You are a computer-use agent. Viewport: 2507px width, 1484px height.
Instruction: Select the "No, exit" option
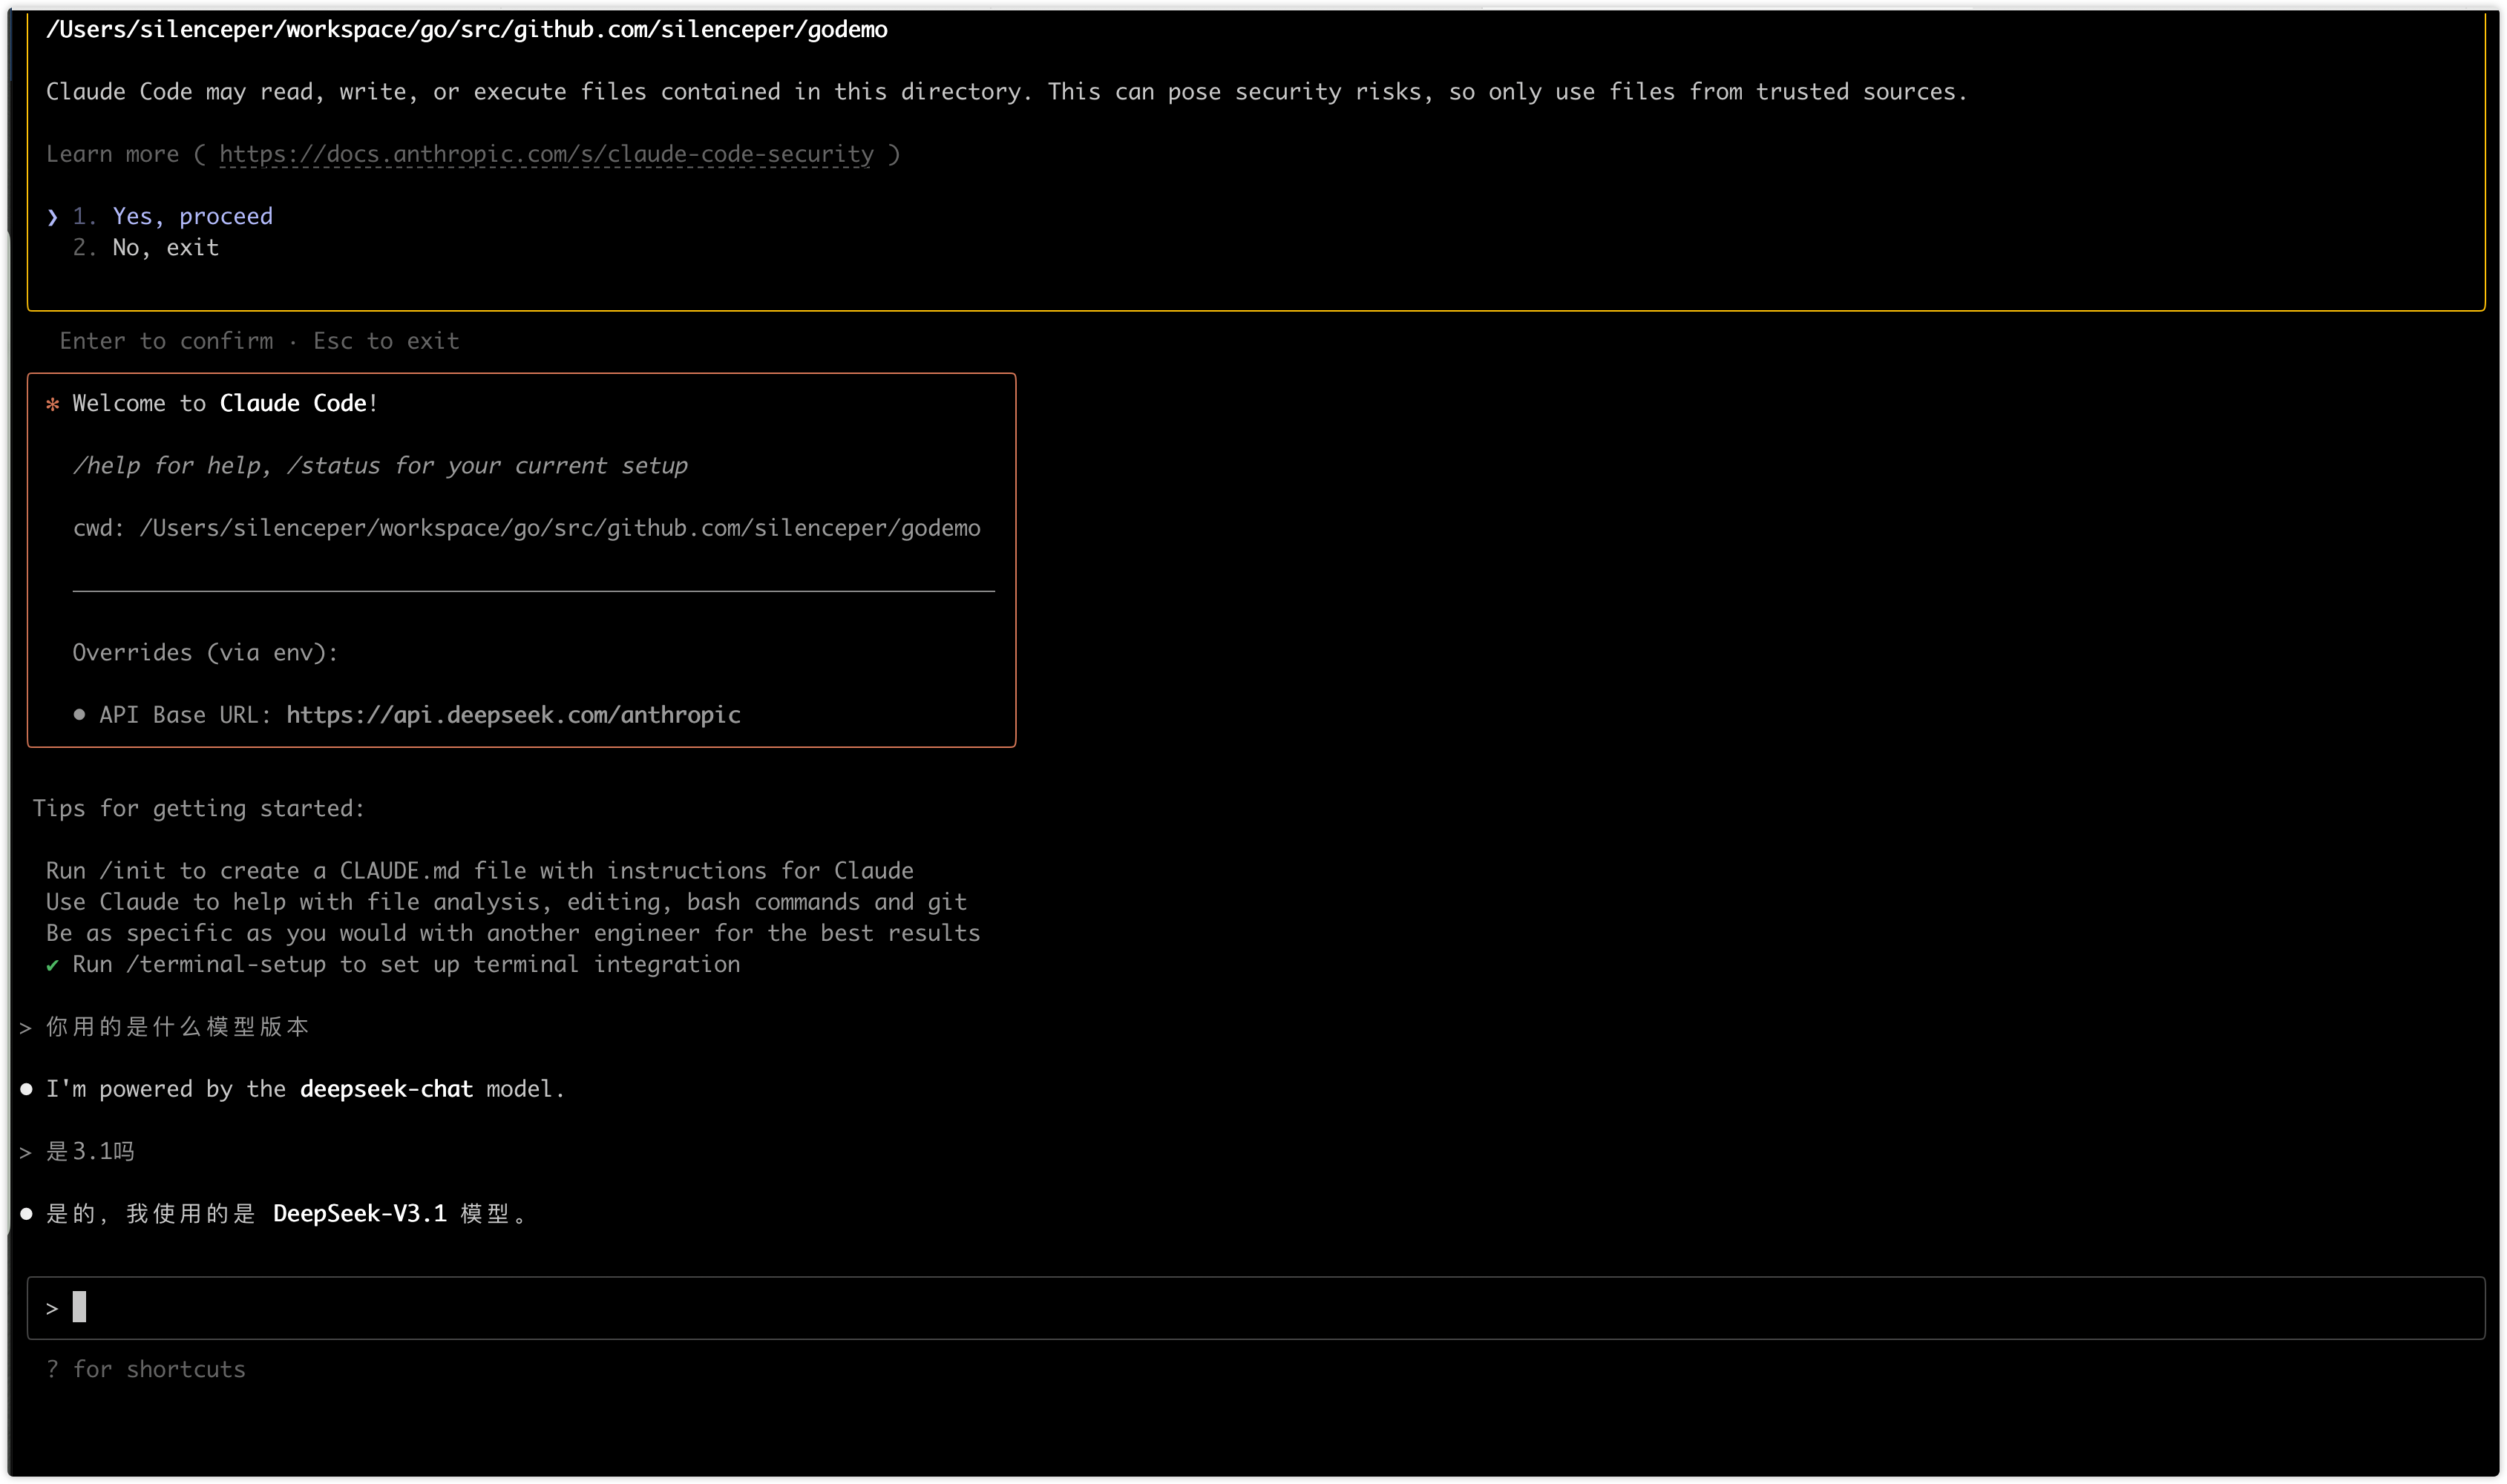(165, 247)
